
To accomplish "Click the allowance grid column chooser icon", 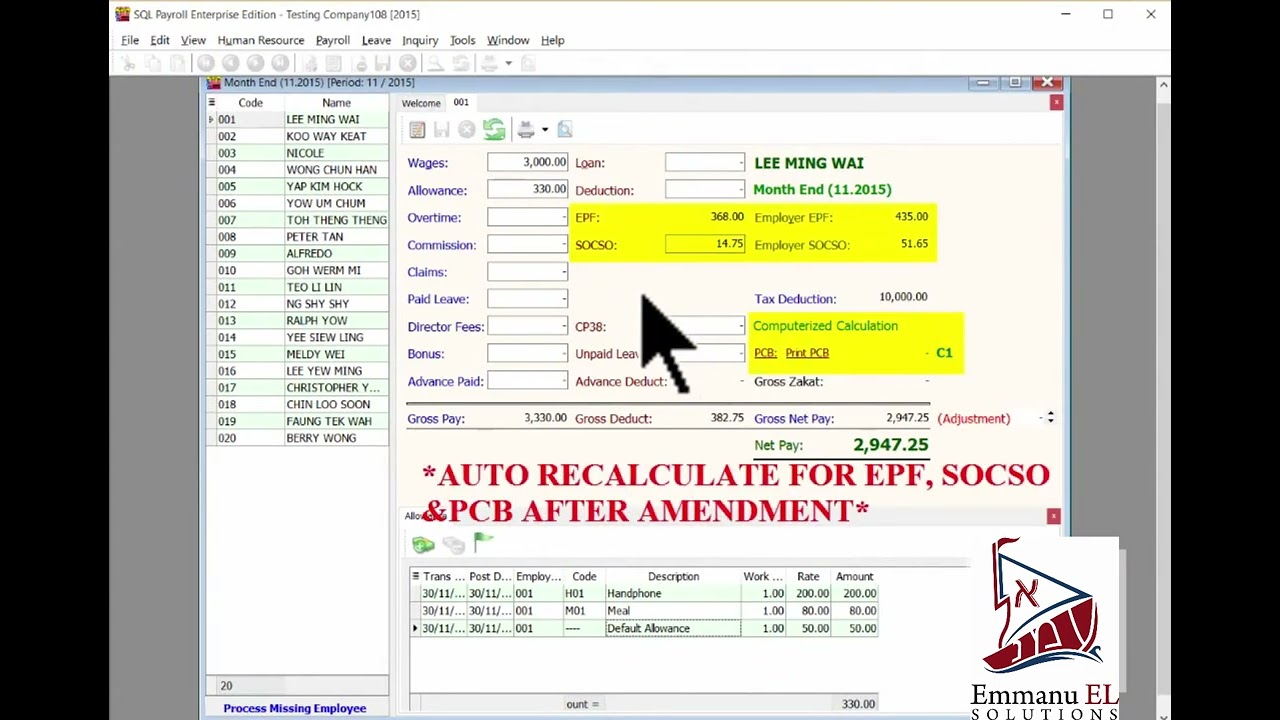I will [415, 576].
